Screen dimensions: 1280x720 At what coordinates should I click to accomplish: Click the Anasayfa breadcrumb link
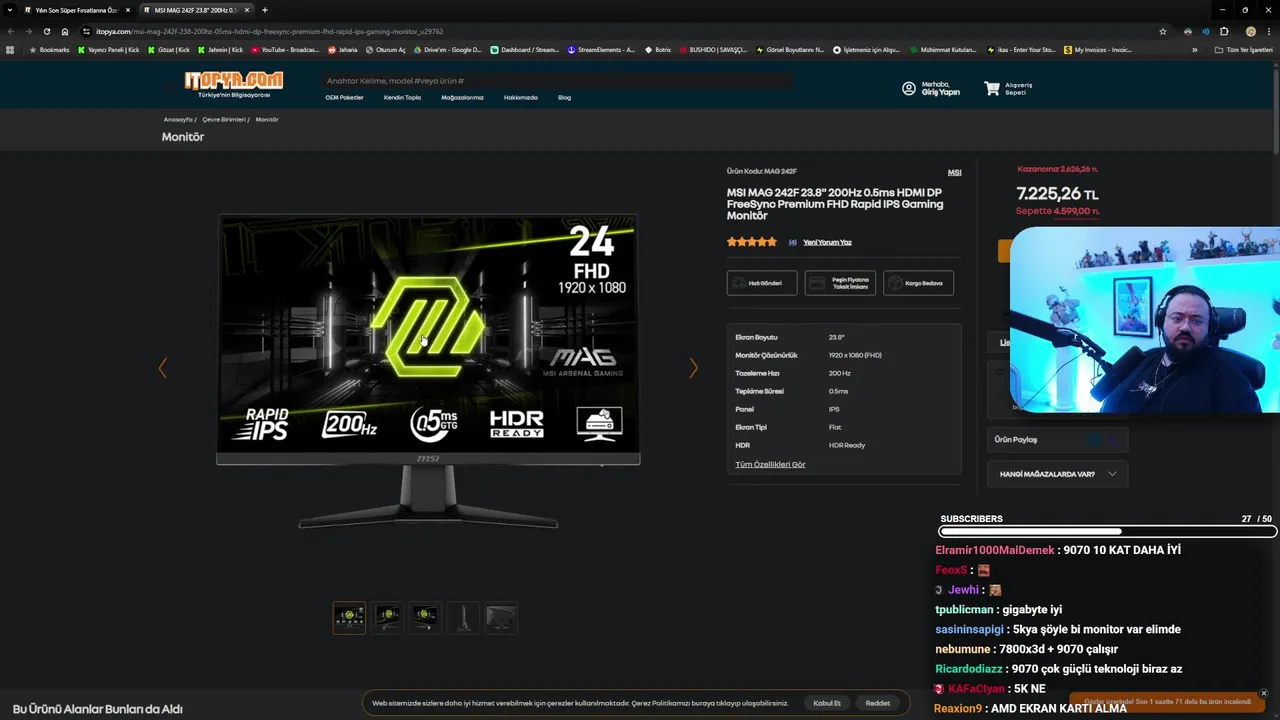[178, 119]
